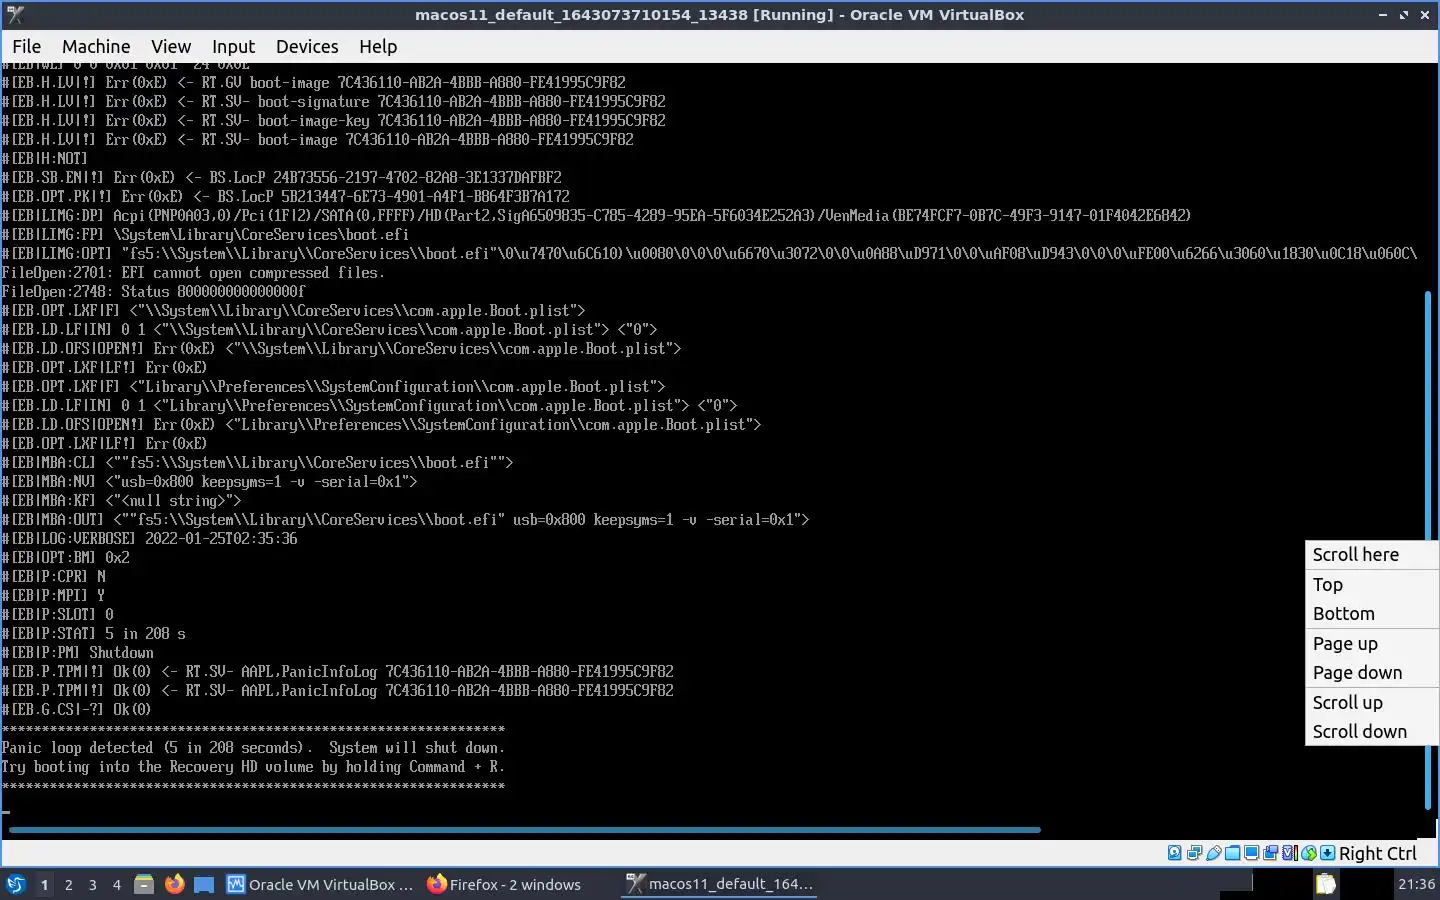Open the Lubuntu start menu icon
The height and width of the screenshot is (900, 1440).
(15, 884)
